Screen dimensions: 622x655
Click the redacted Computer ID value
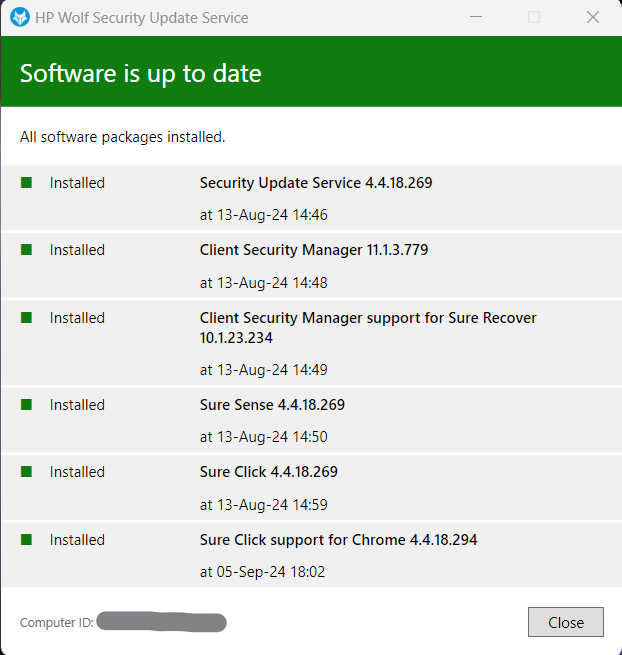(x=162, y=623)
